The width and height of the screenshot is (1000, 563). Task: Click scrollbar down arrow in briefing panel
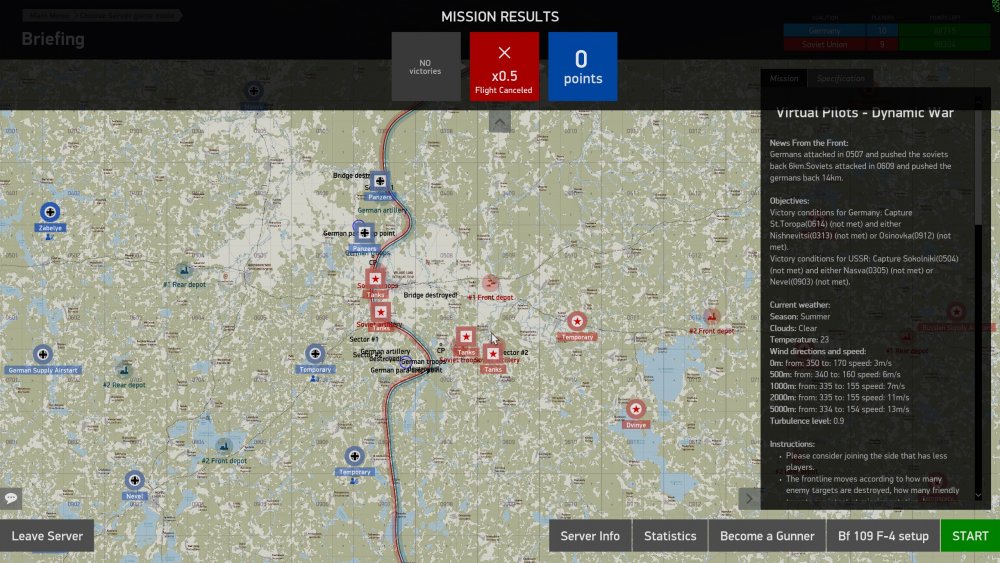point(978,495)
